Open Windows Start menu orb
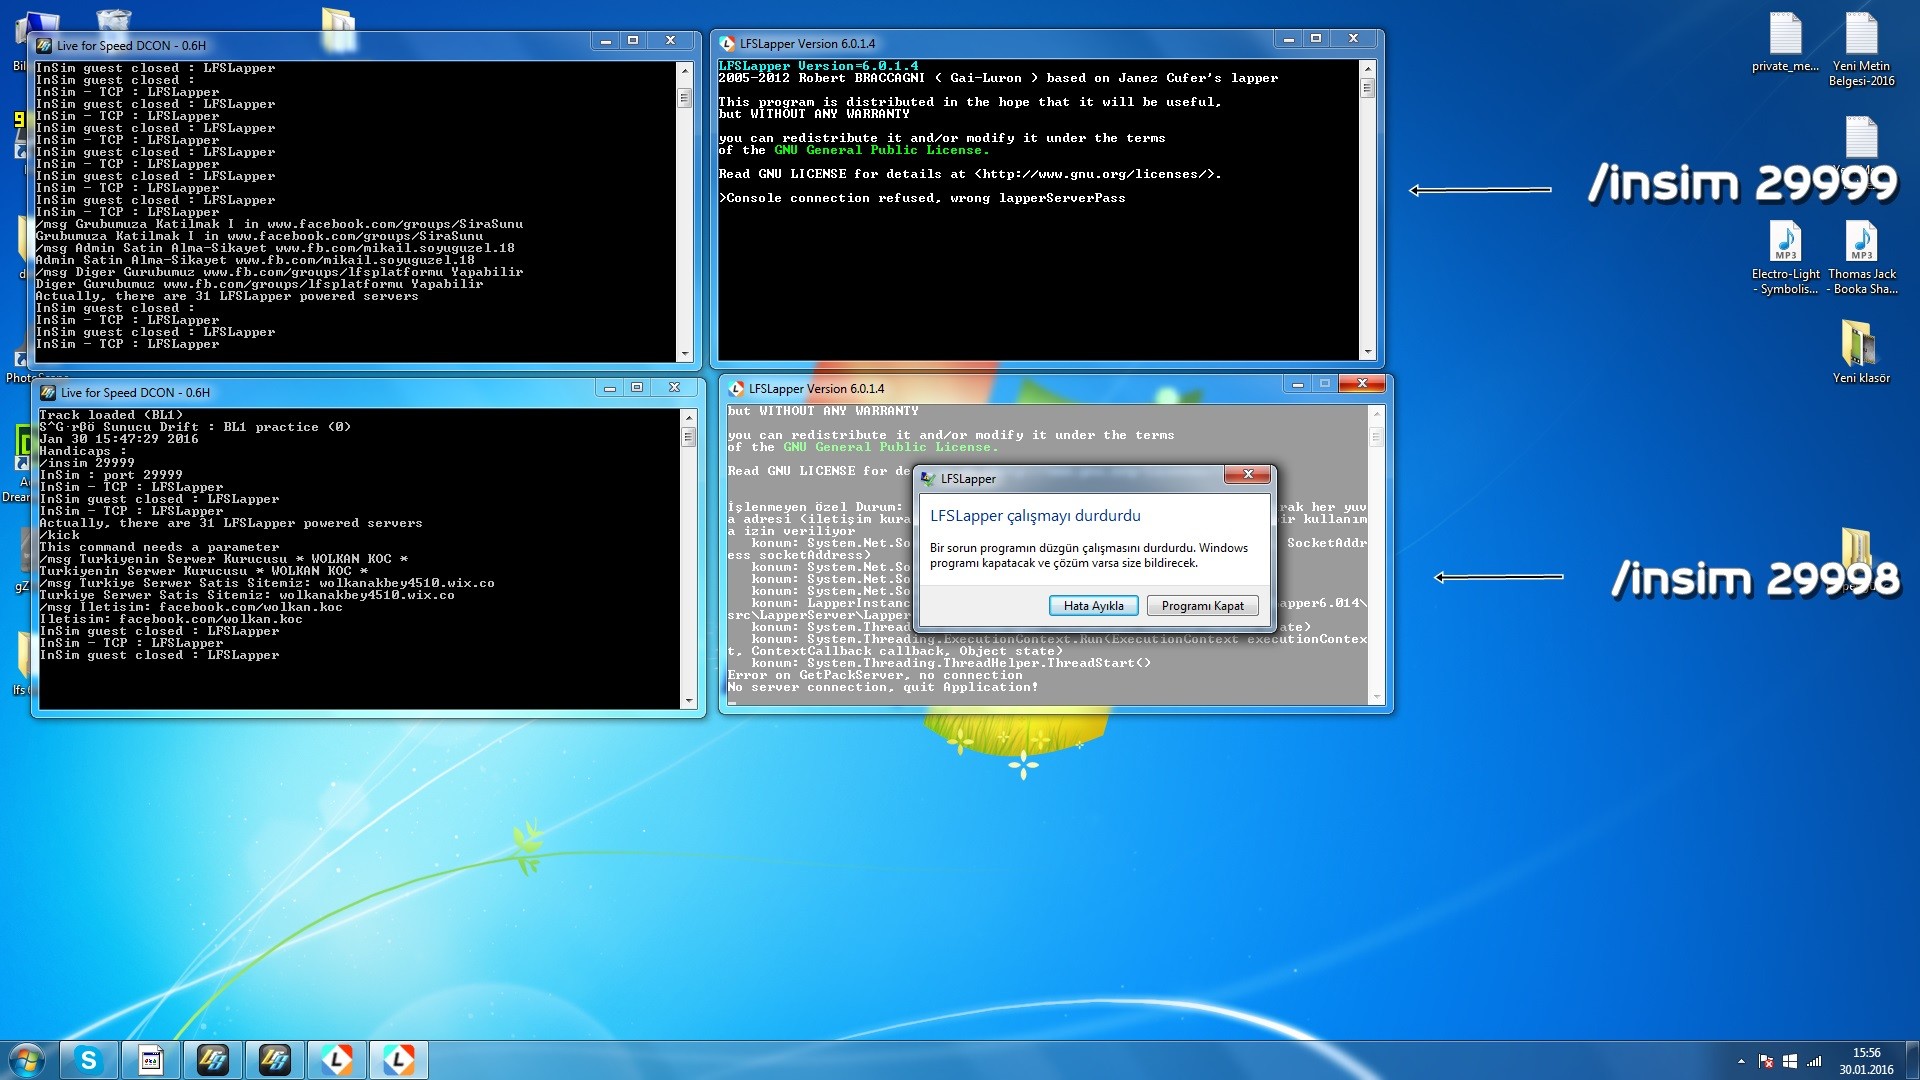 (27, 1060)
